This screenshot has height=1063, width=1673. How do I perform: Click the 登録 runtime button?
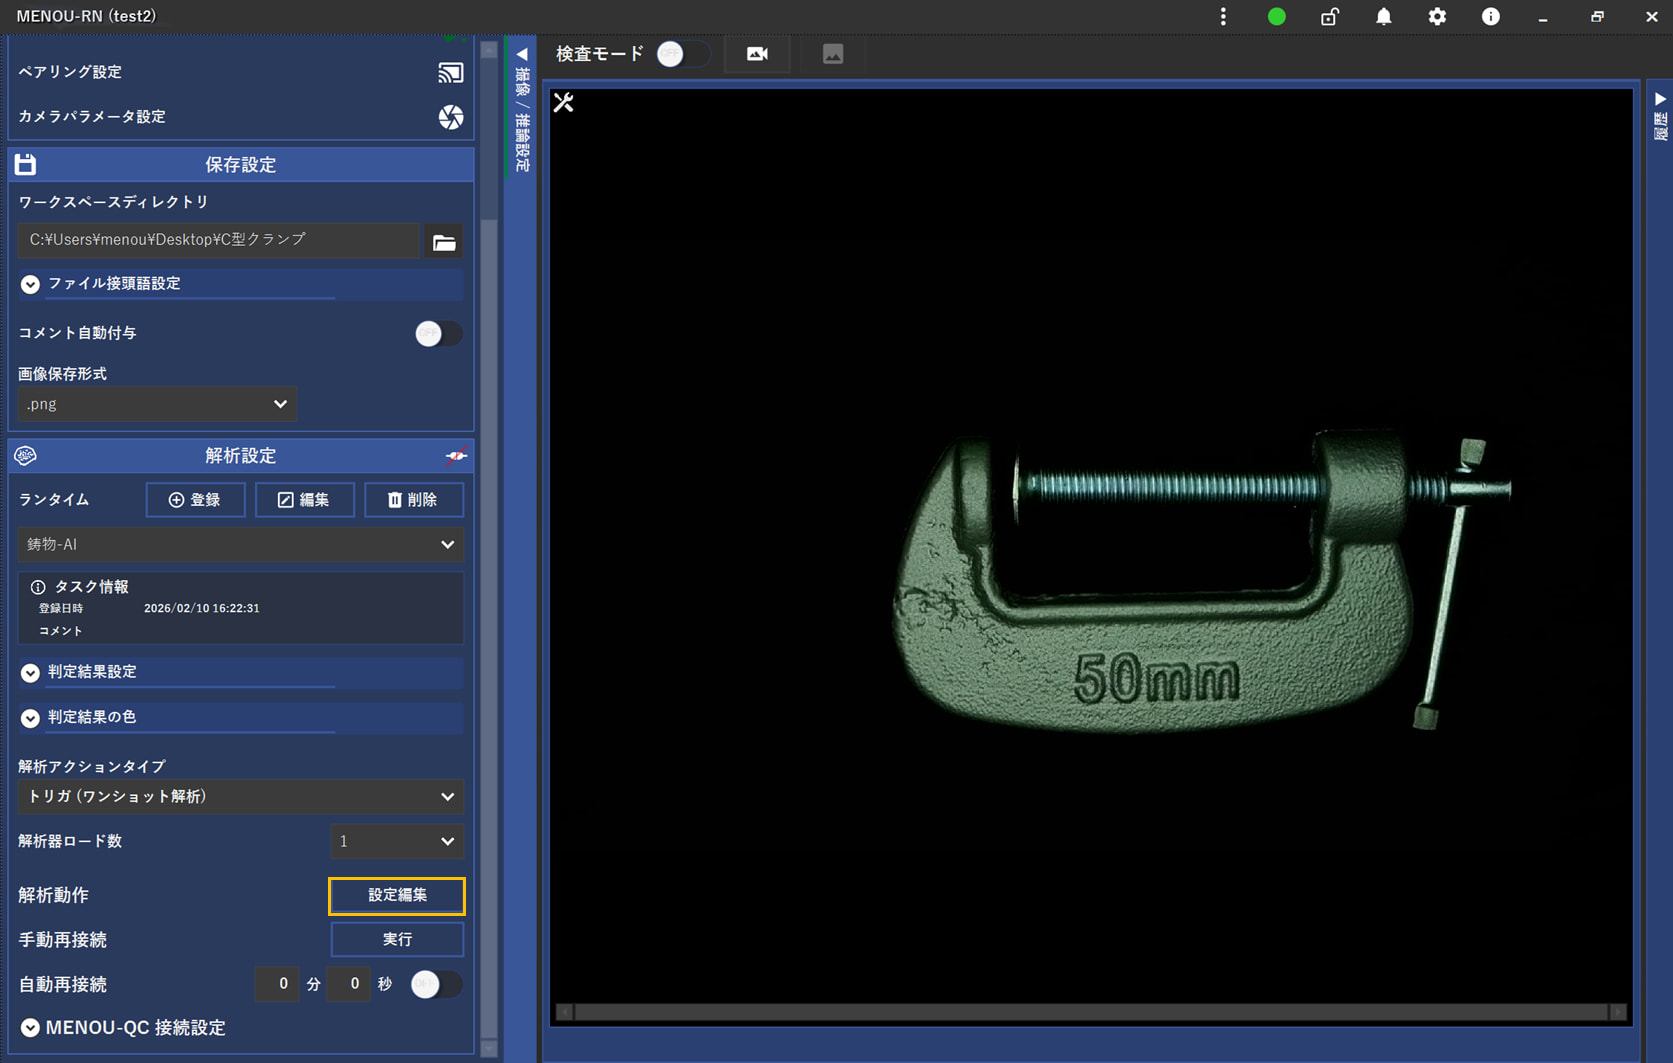click(195, 500)
